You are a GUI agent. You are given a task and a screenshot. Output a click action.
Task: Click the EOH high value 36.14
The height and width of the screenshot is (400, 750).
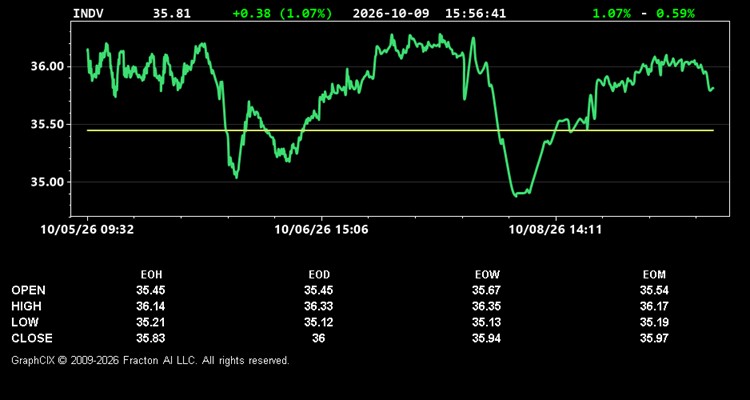[151, 306]
